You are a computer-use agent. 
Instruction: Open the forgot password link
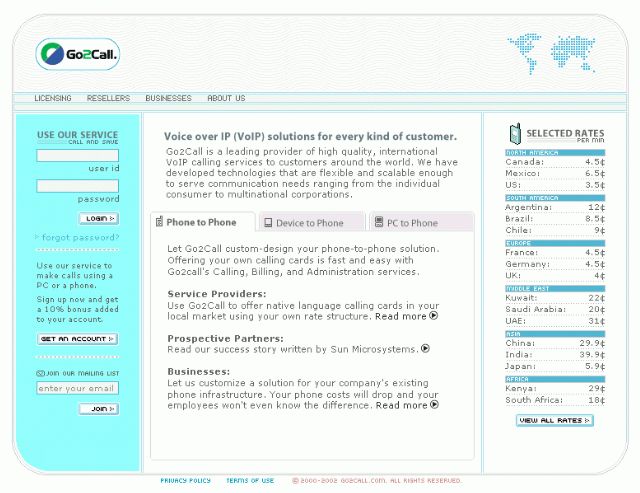78,238
